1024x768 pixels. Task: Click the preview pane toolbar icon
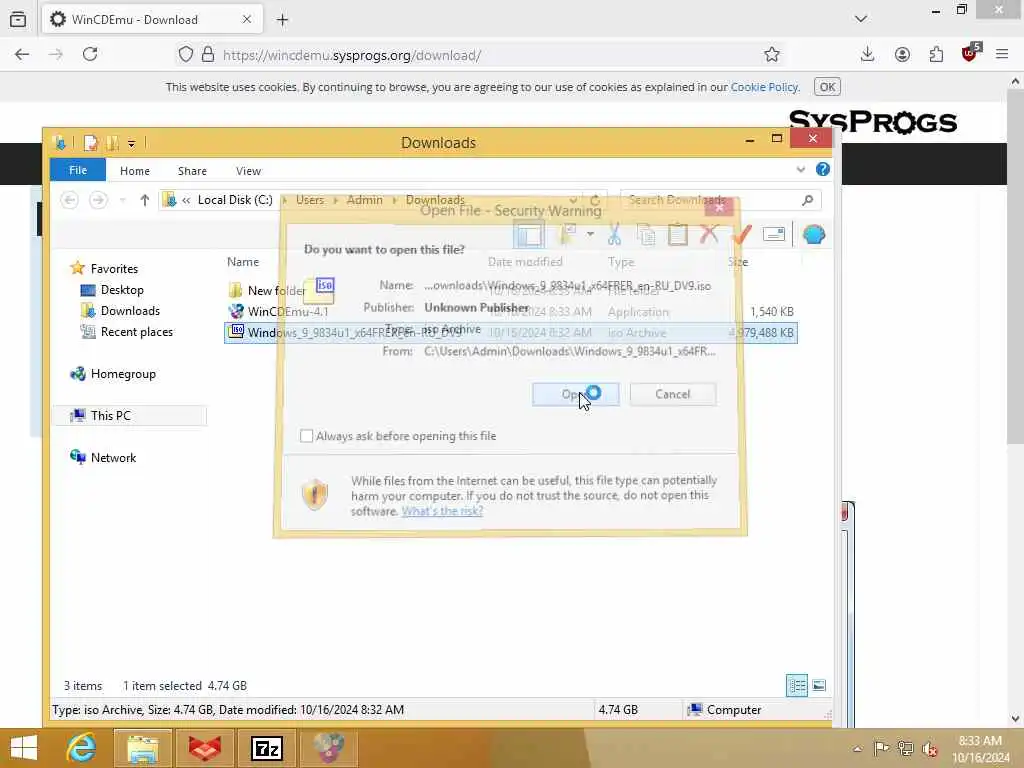click(529, 234)
